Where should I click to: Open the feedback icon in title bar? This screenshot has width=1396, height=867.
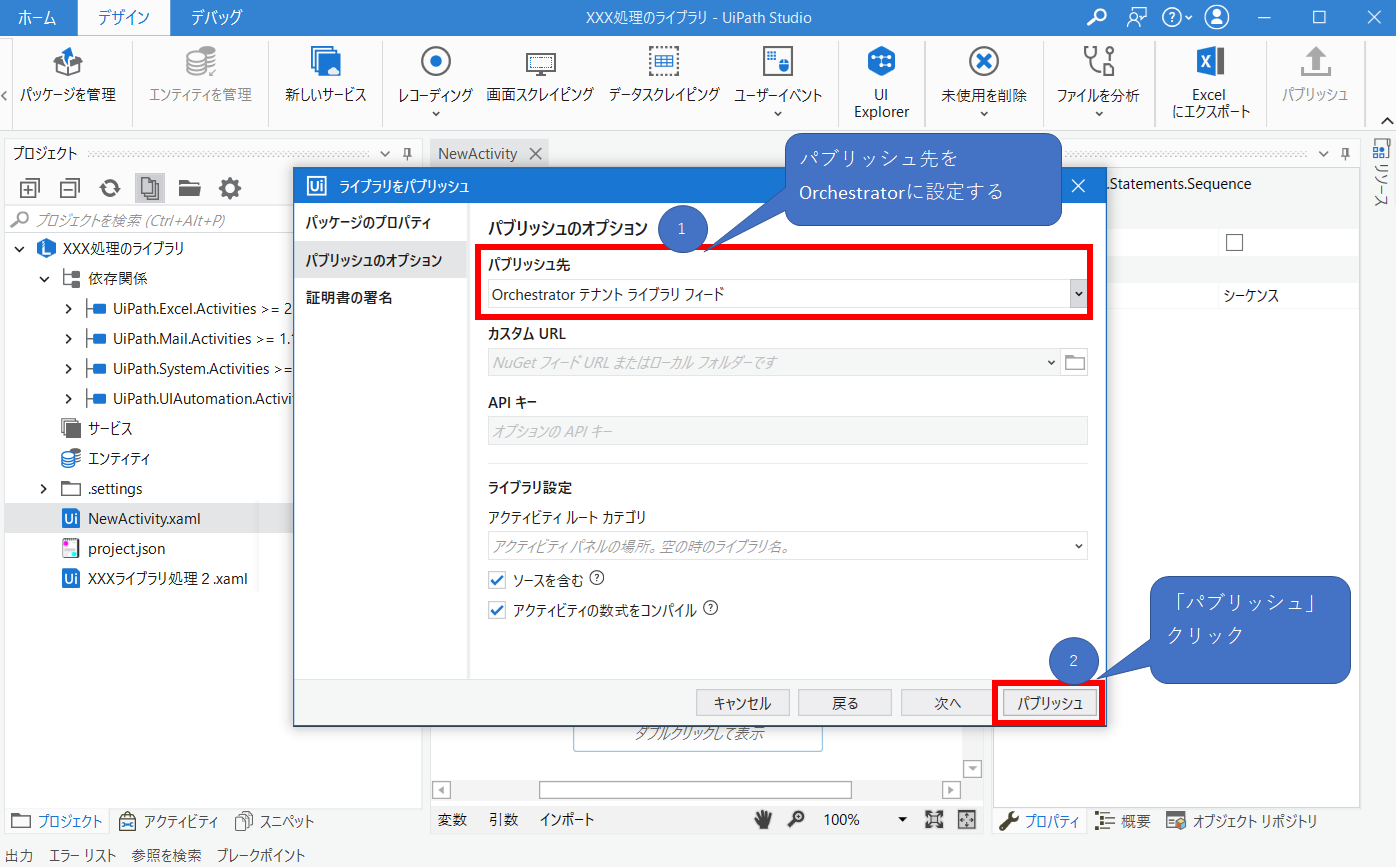click(1136, 17)
